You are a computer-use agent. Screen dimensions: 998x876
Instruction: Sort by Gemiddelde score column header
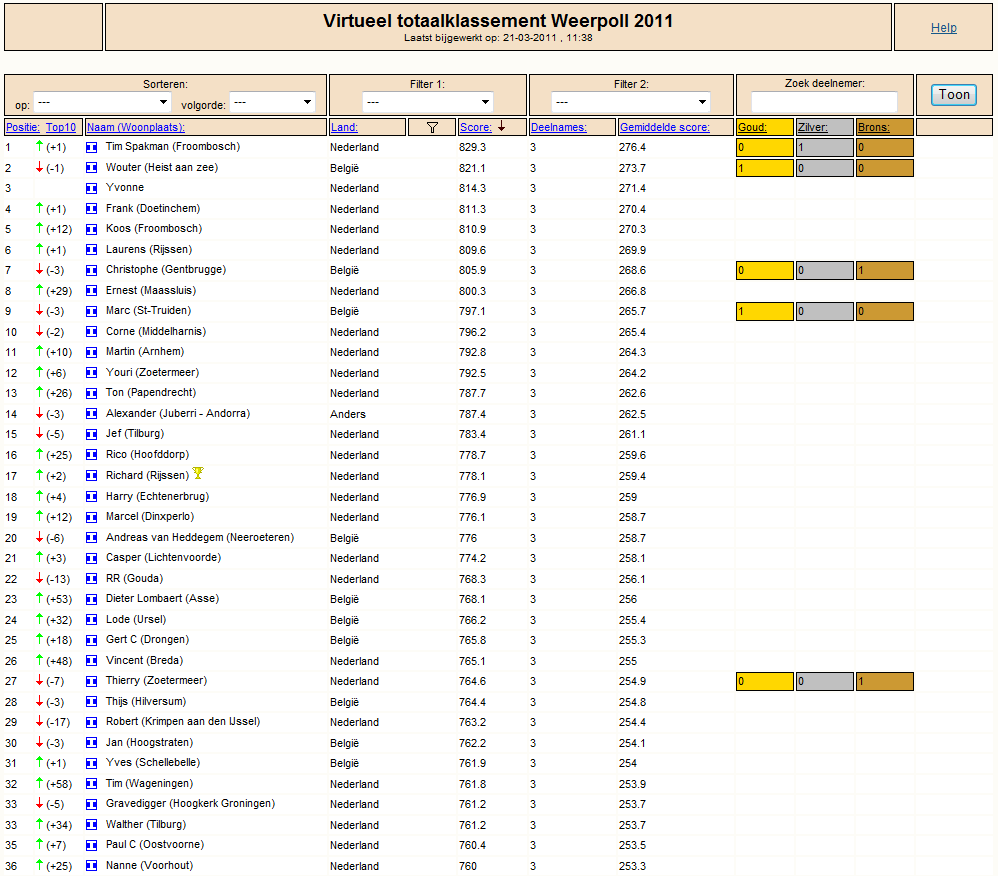664,127
